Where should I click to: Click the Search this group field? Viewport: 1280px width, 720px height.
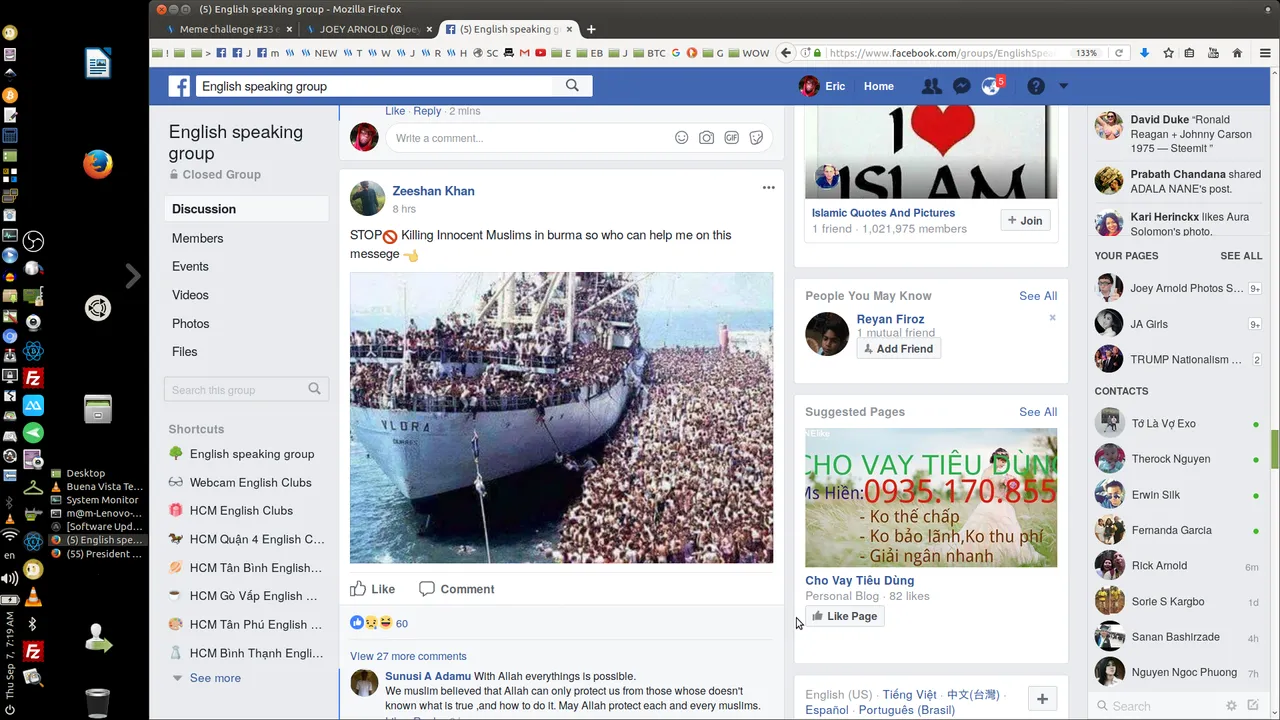click(x=246, y=390)
